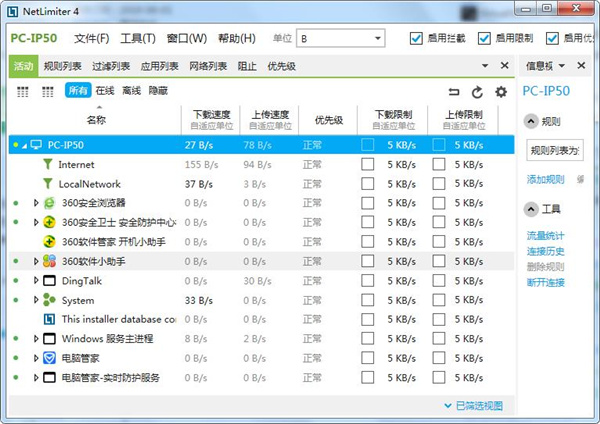Switch to the 优先级 tab
The image size is (600, 424).
coord(282,66)
